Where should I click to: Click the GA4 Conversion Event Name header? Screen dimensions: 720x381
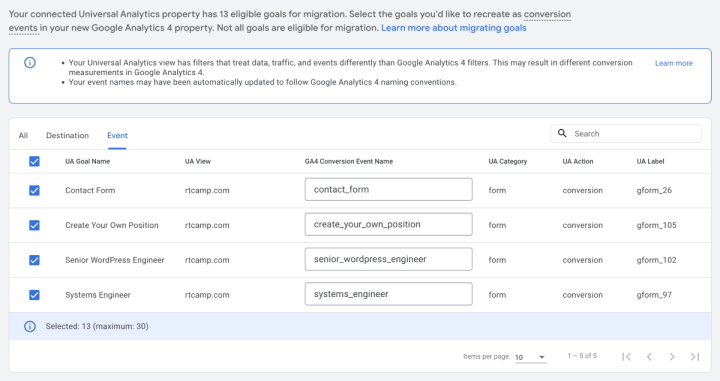pyautogui.click(x=349, y=161)
